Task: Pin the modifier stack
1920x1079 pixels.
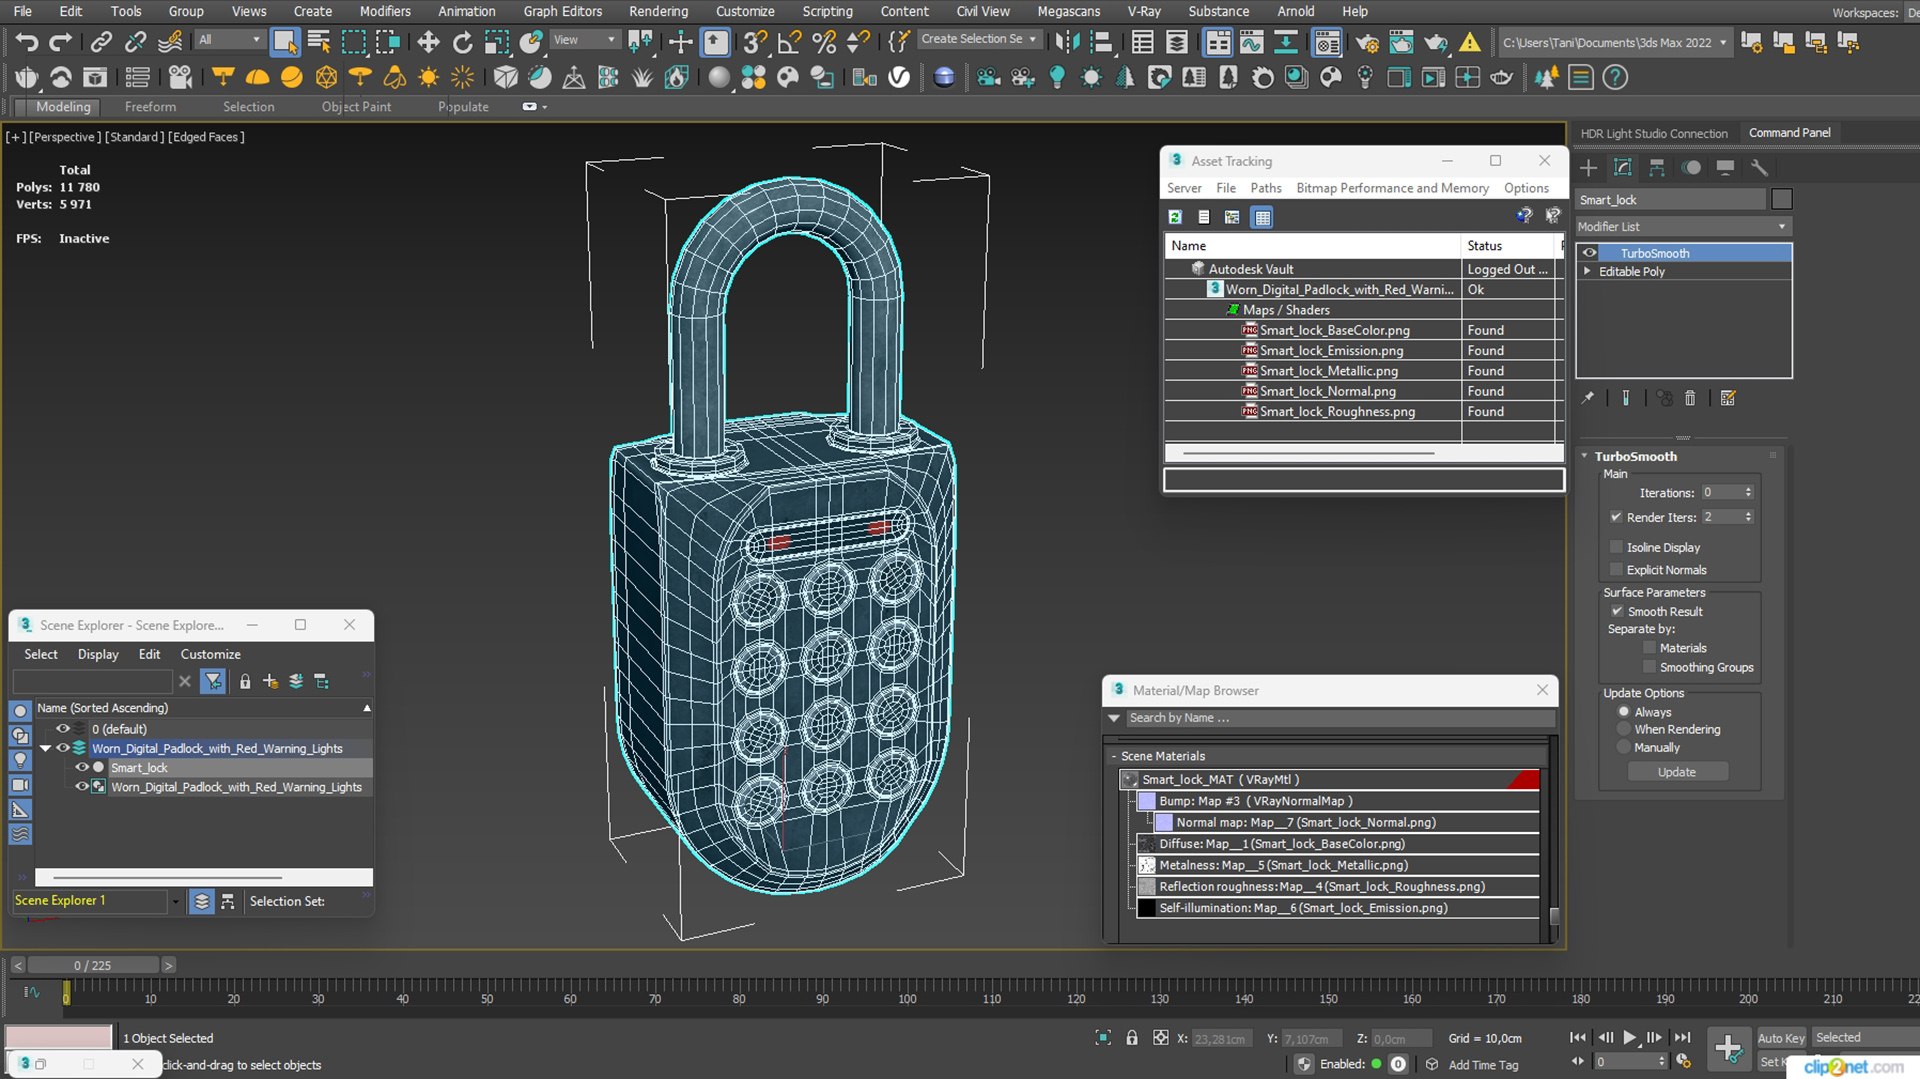Action: coord(1587,398)
